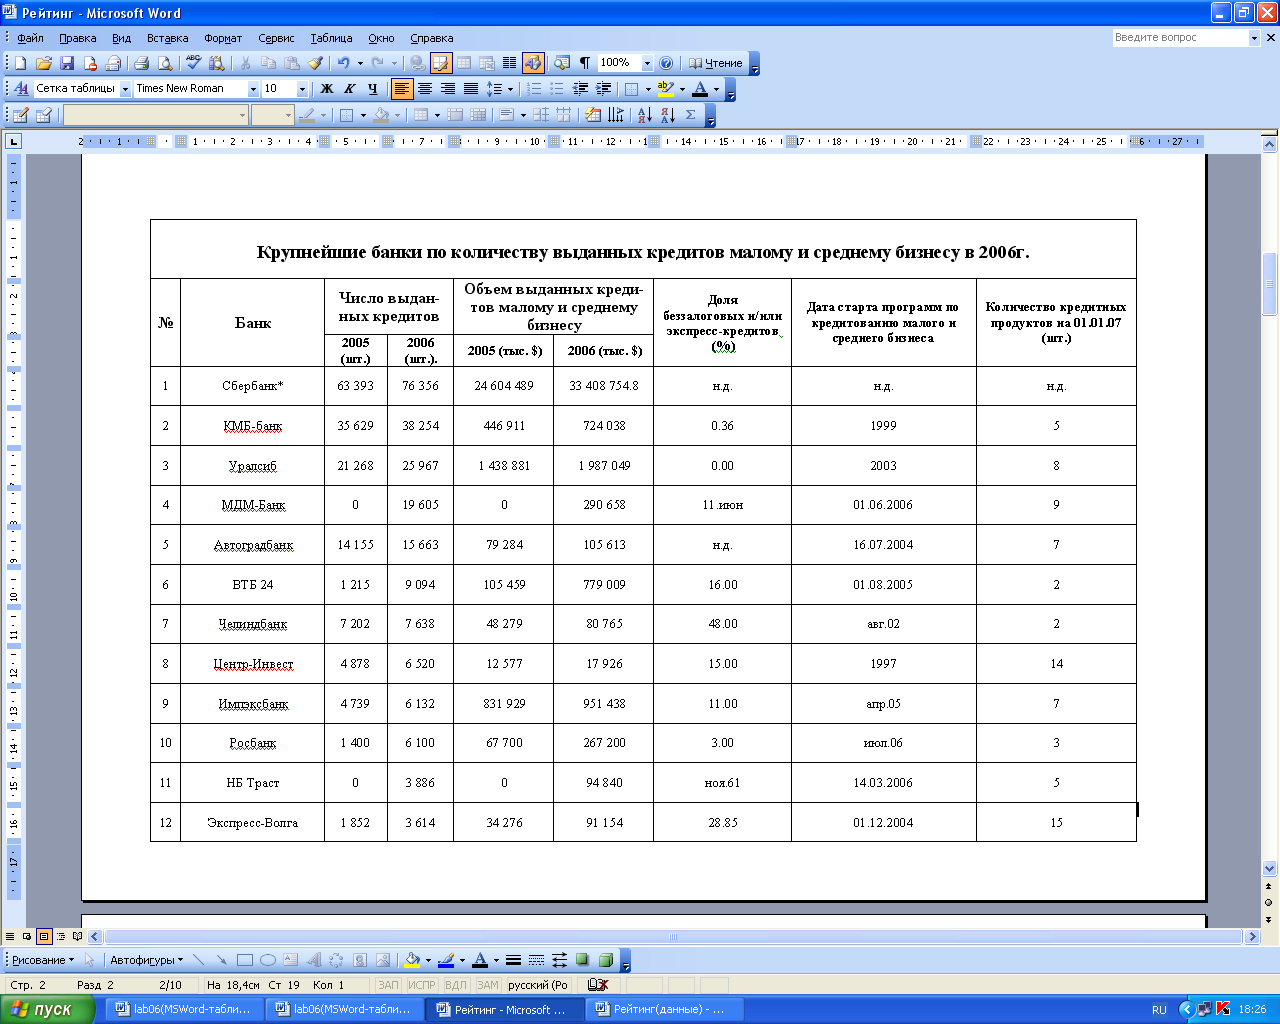Open the Таблица menu
Screen dimensions: 1280x1024
click(331, 38)
